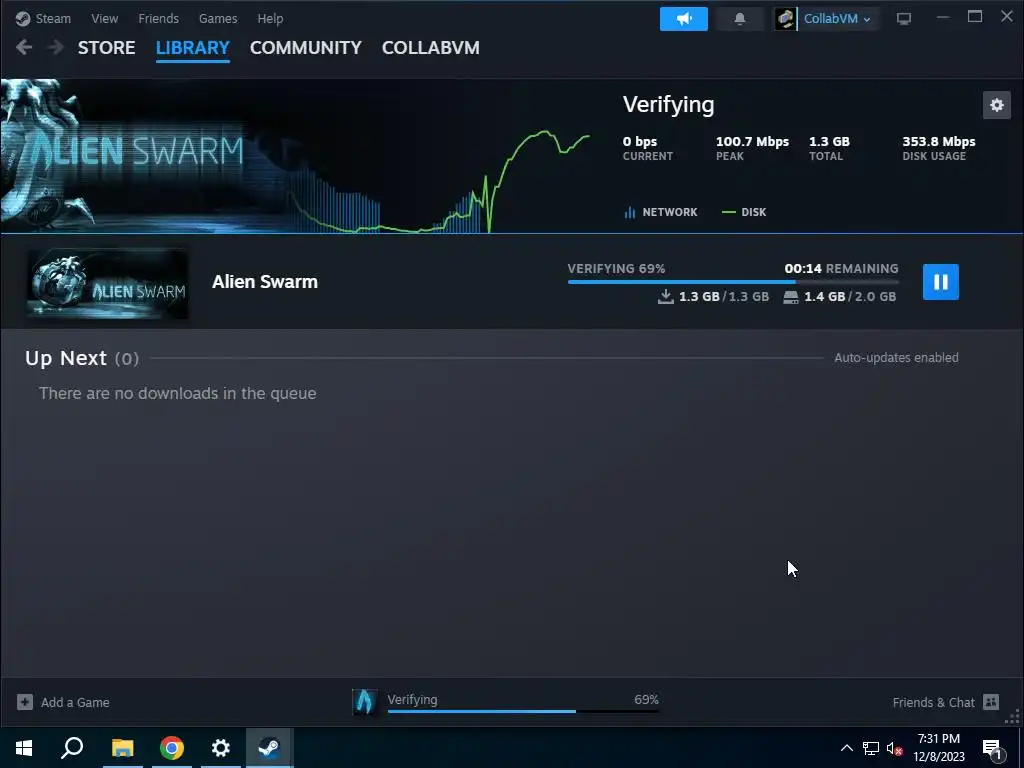Open the Games menu
1024x768 pixels.
[x=217, y=18]
